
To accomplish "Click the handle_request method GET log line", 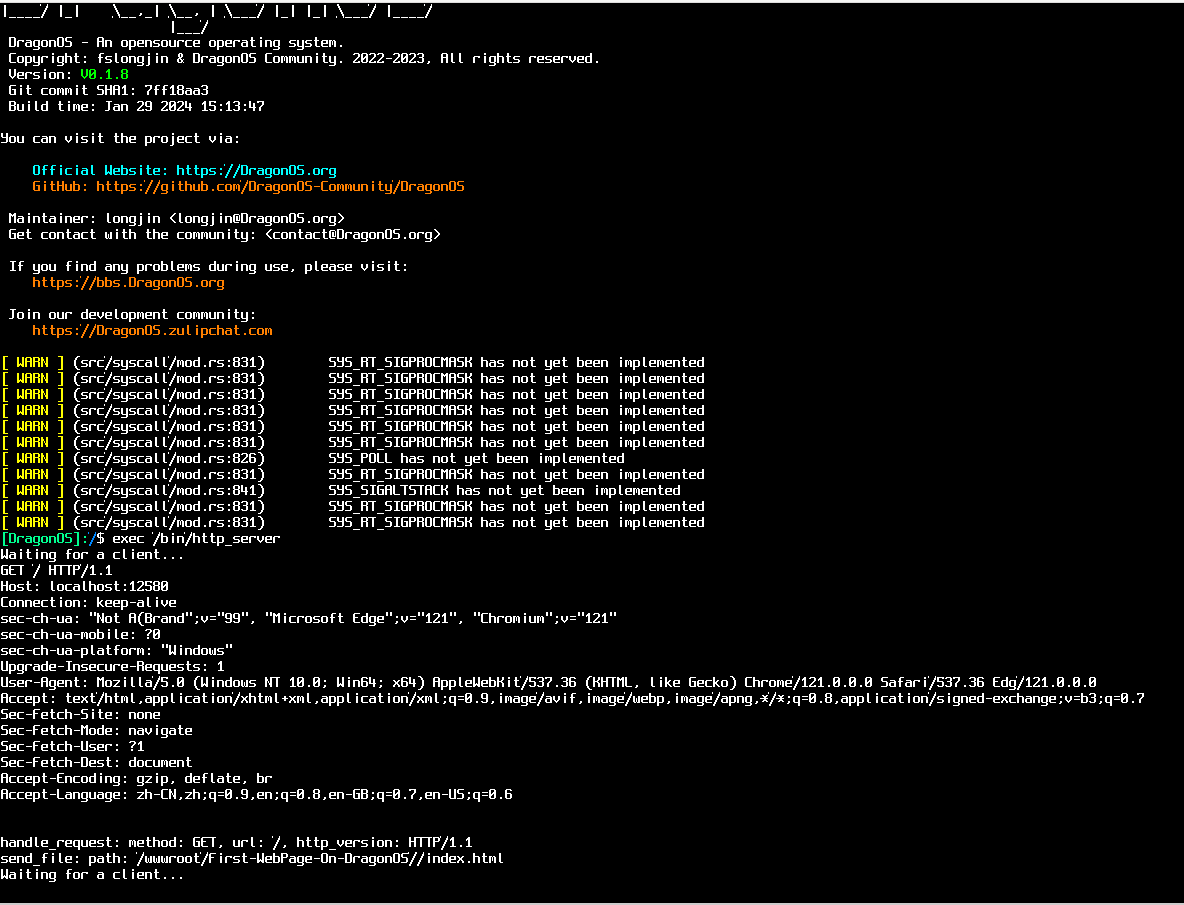I will pos(236,843).
